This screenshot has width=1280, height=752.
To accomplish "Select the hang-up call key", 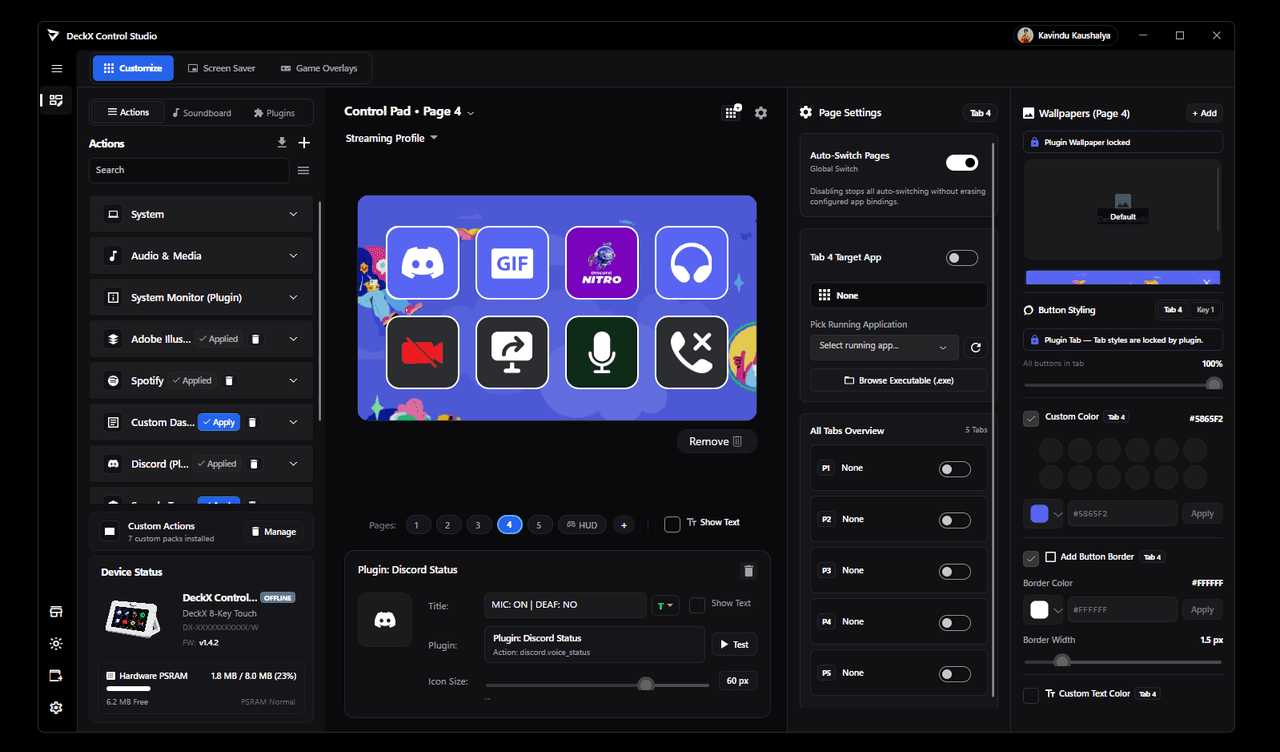I will click(691, 352).
